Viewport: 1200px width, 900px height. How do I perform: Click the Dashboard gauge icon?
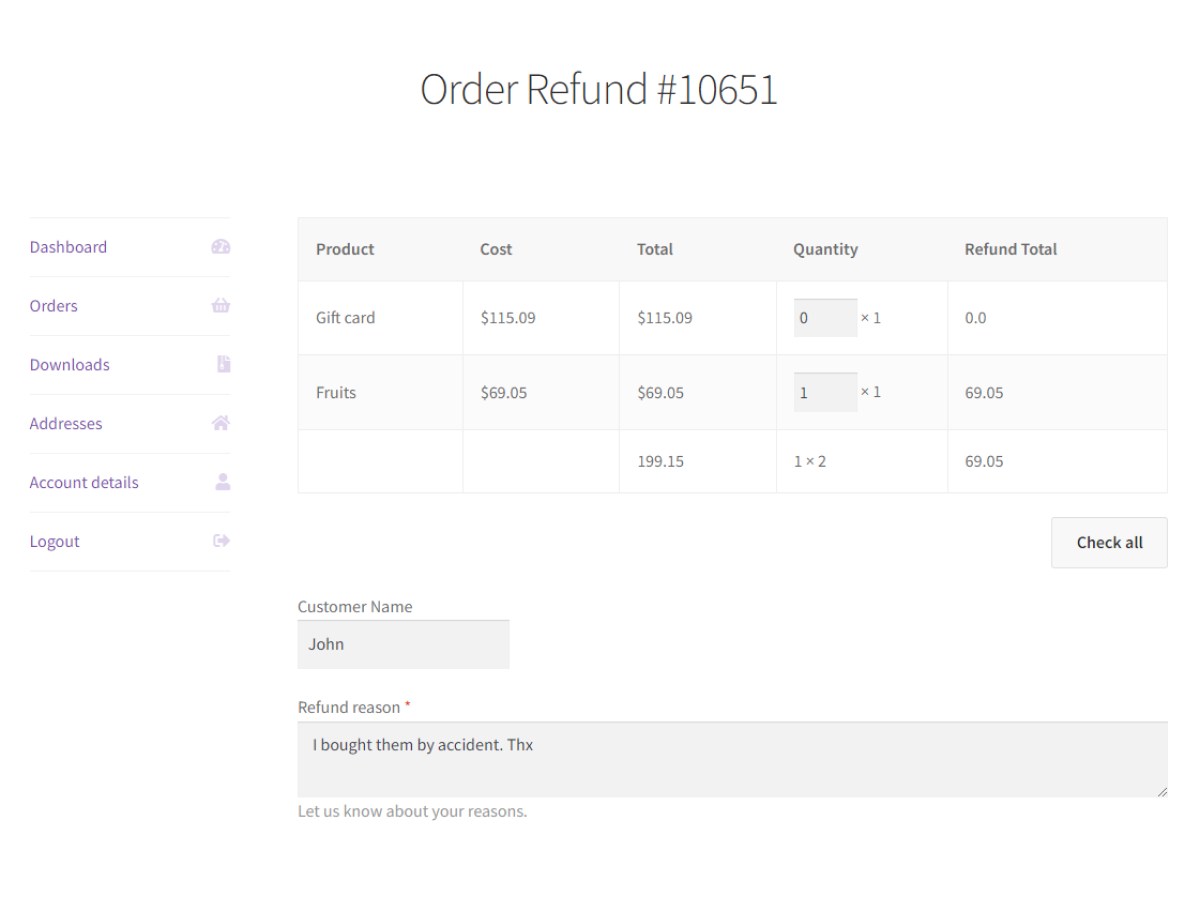(x=221, y=247)
